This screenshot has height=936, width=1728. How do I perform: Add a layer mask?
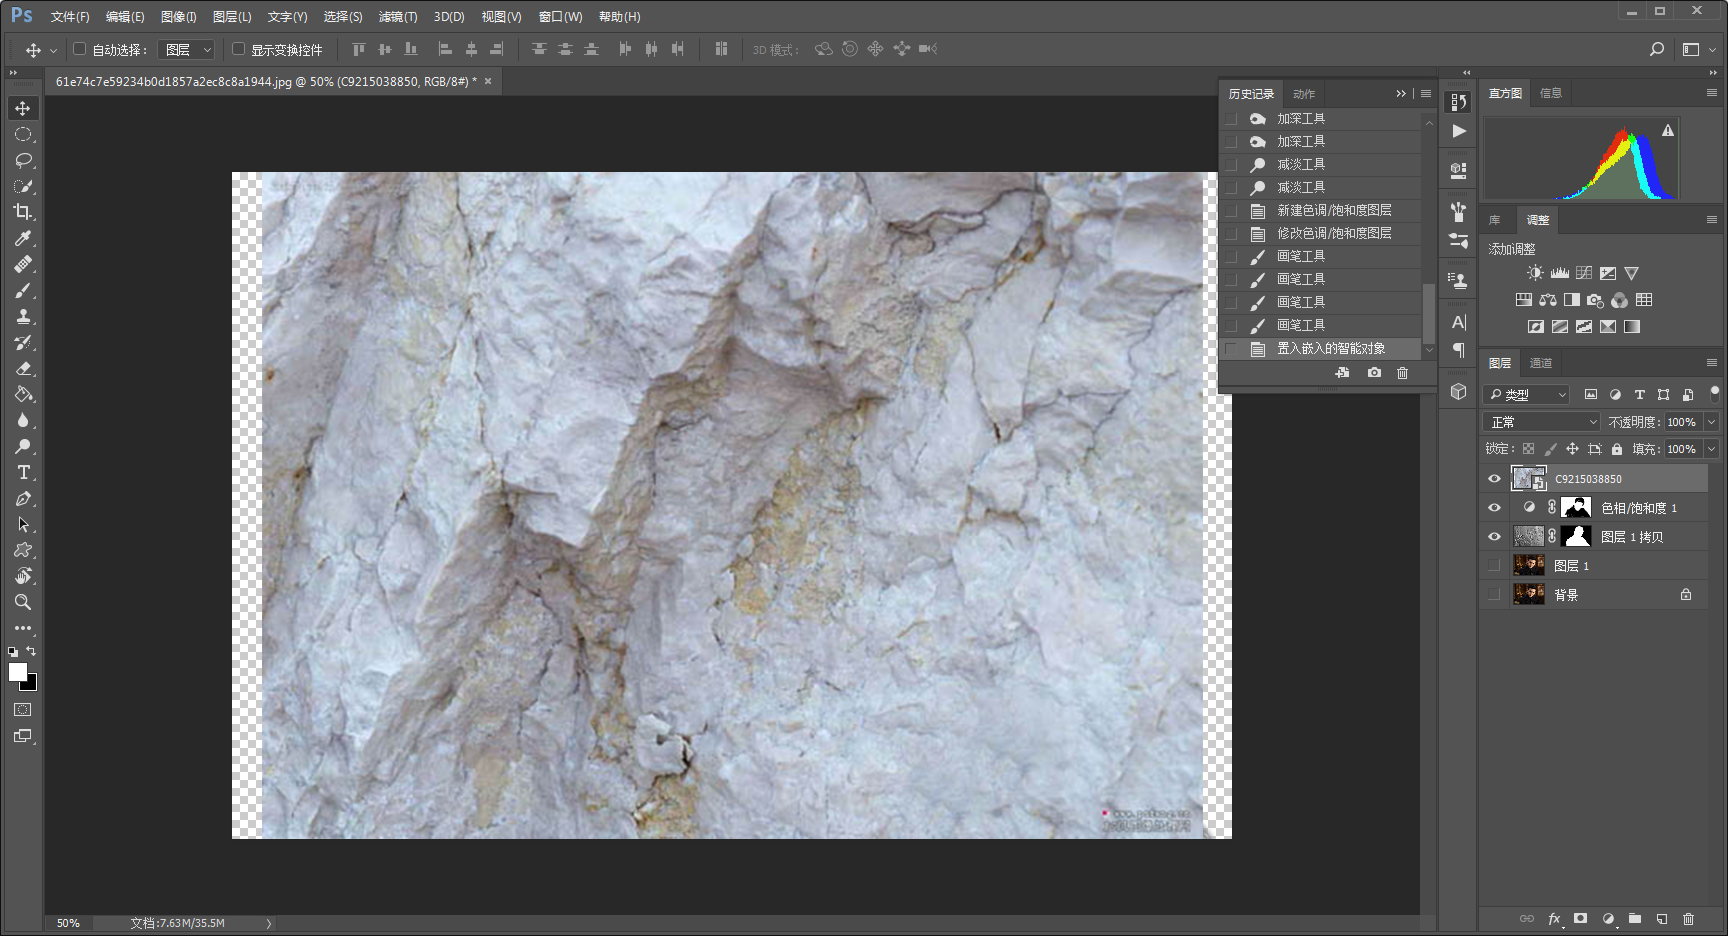coord(1580,918)
